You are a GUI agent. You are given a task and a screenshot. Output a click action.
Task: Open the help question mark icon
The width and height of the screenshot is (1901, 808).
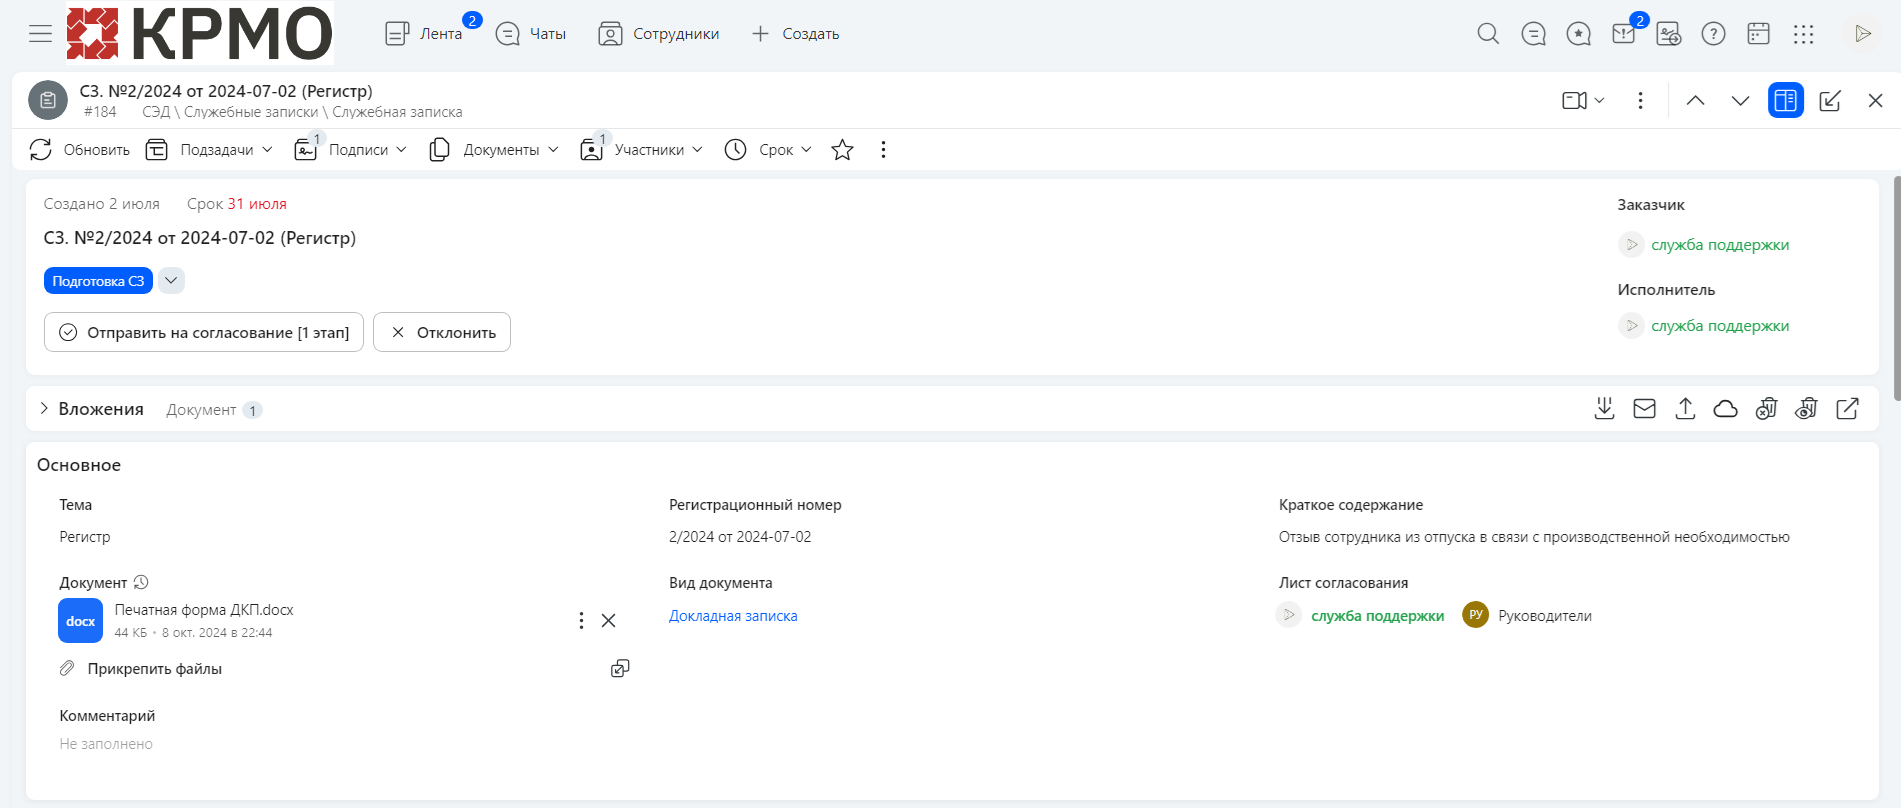pyautogui.click(x=1713, y=34)
